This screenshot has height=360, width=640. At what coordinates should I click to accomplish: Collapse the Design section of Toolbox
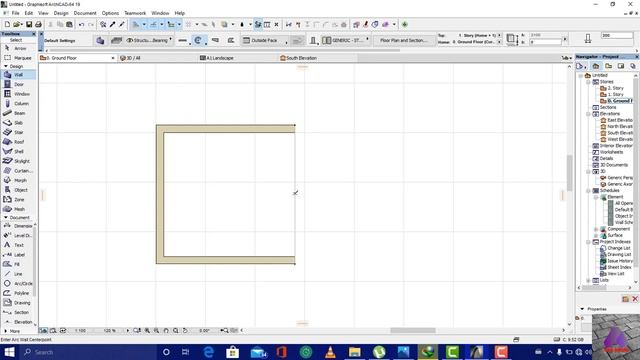tap(6, 66)
